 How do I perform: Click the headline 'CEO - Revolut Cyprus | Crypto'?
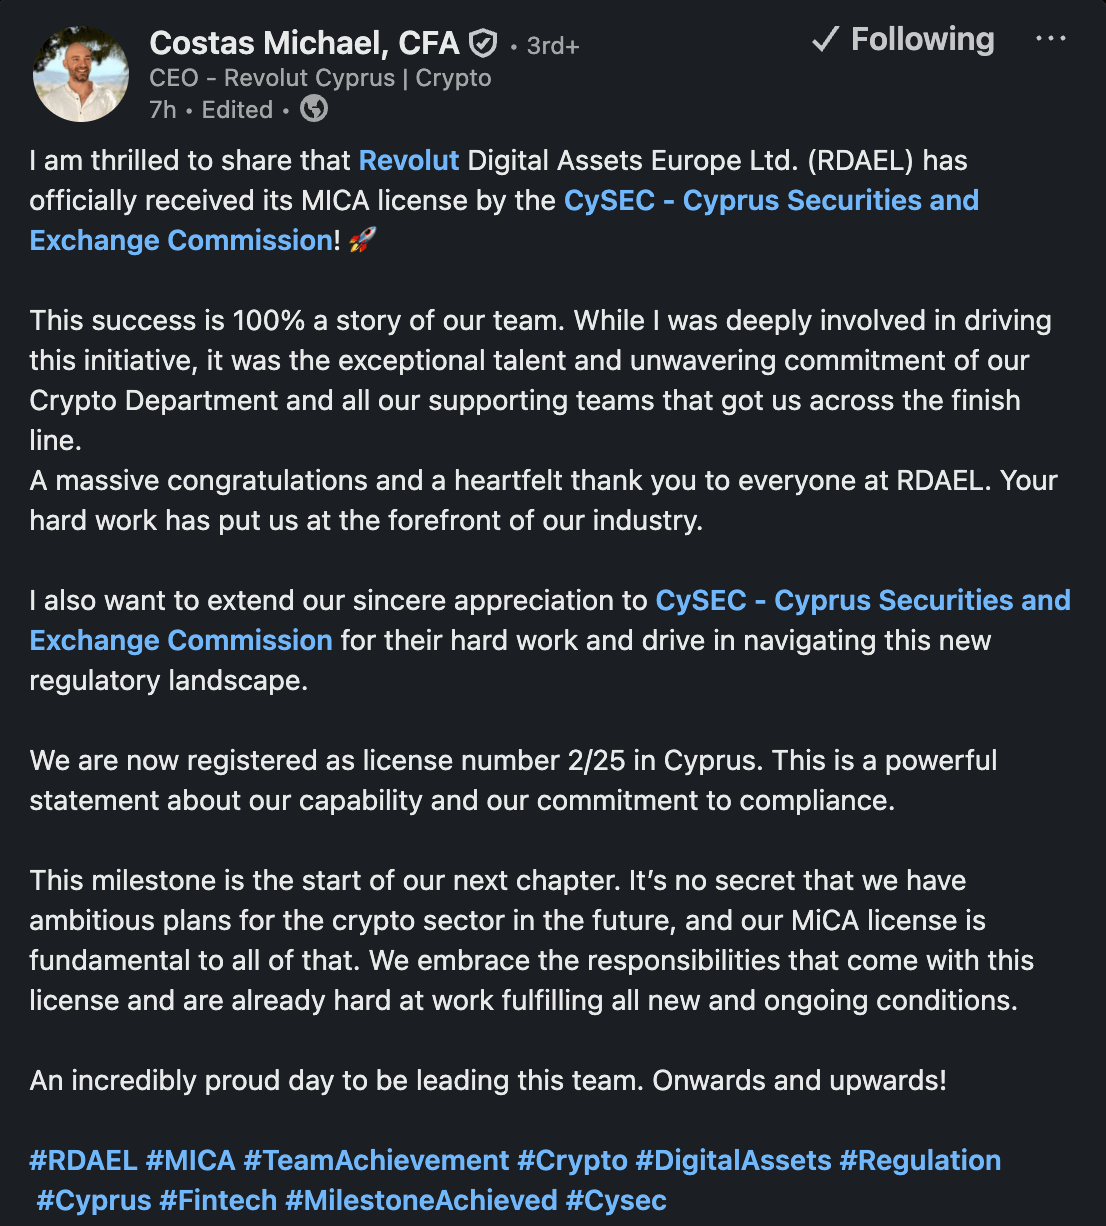click(320, 78)
